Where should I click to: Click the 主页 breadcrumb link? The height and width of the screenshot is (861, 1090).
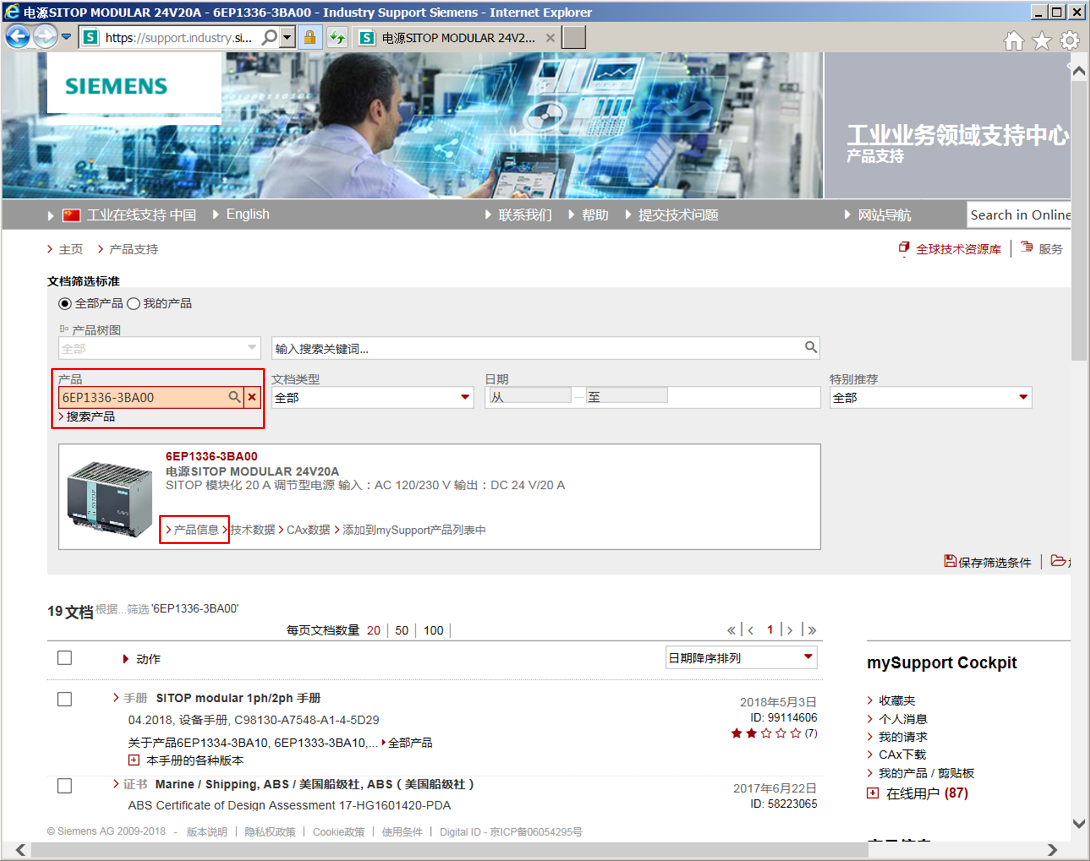pyautogui.click(x=70, y=249)
